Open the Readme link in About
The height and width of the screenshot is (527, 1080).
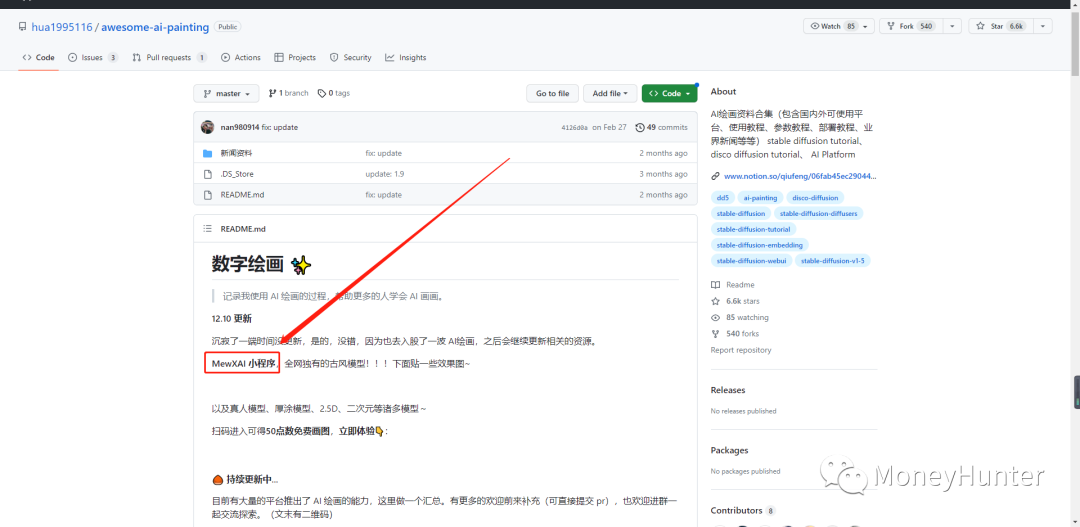click(x=733, y=285)
